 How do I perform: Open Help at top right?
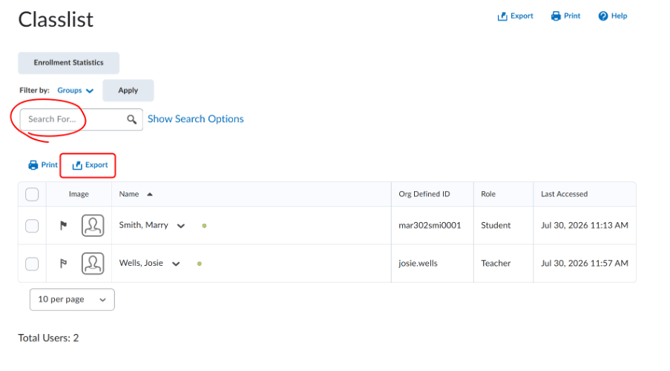[612, 16]
